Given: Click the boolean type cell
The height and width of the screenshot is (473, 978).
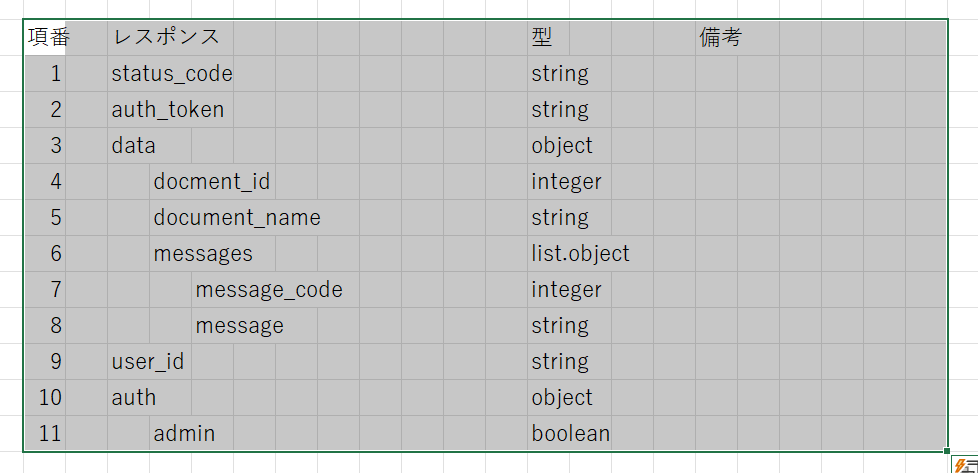Looking at the screenshot, I should click(570, 434).
